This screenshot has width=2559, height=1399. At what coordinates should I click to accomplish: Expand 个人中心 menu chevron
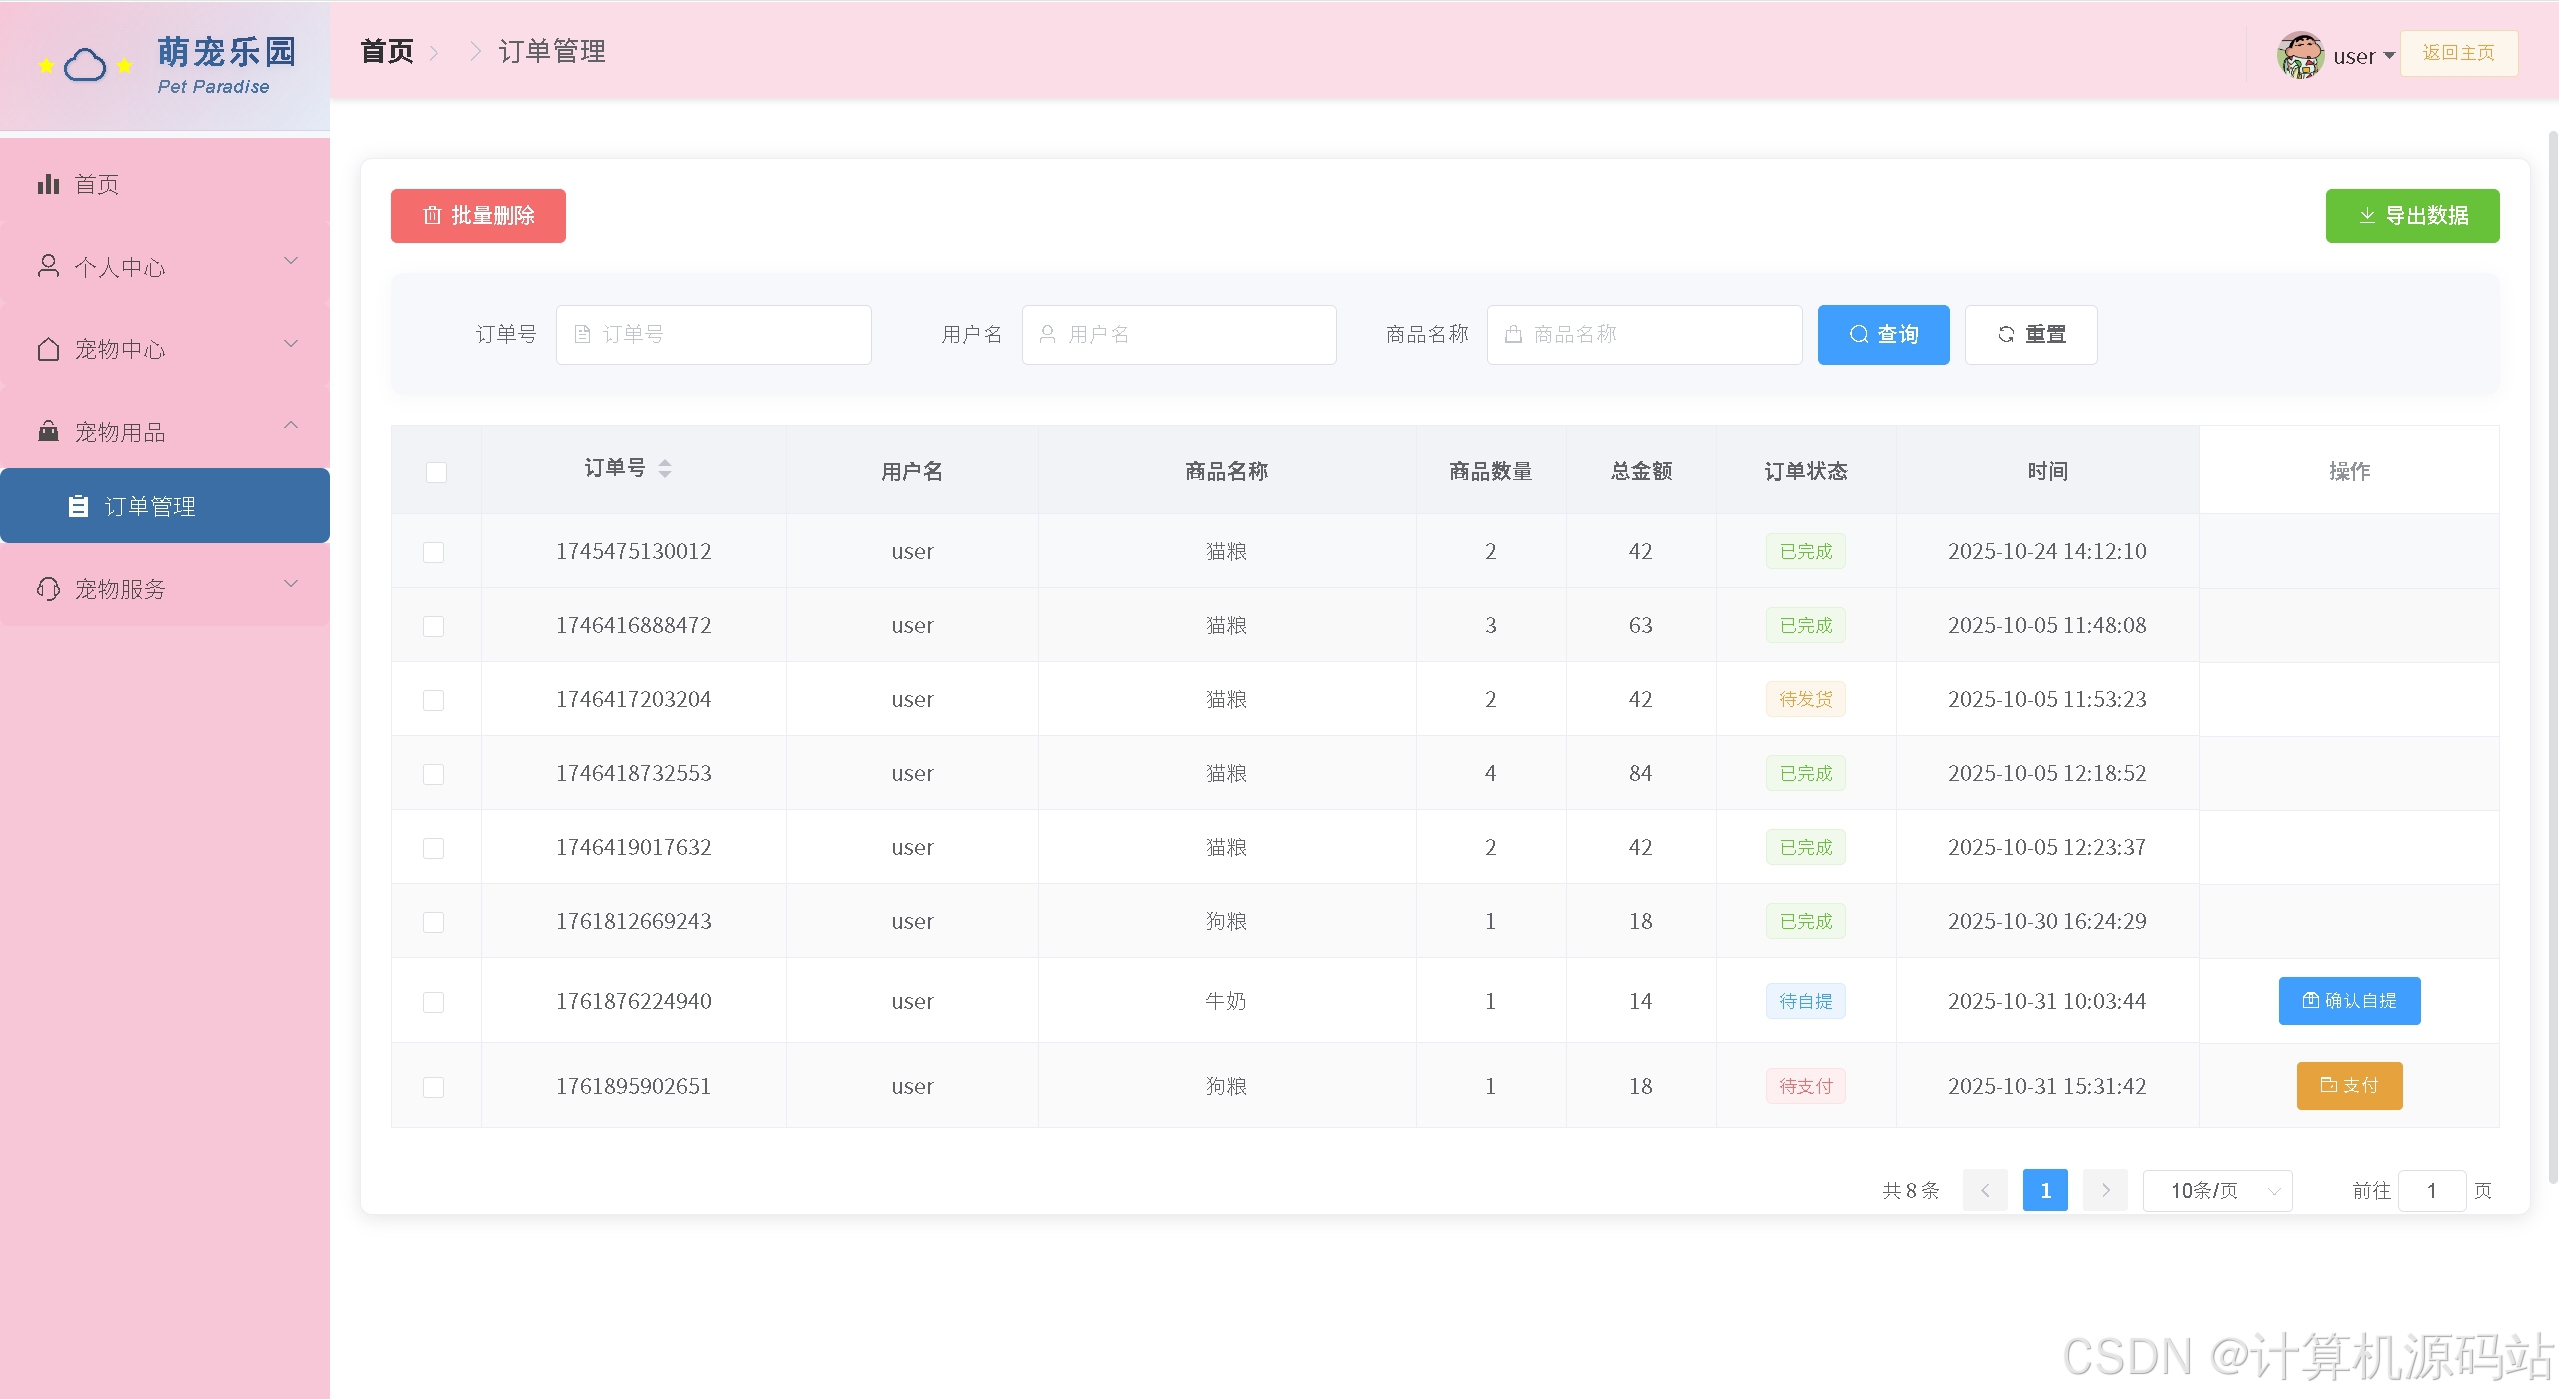291,261
